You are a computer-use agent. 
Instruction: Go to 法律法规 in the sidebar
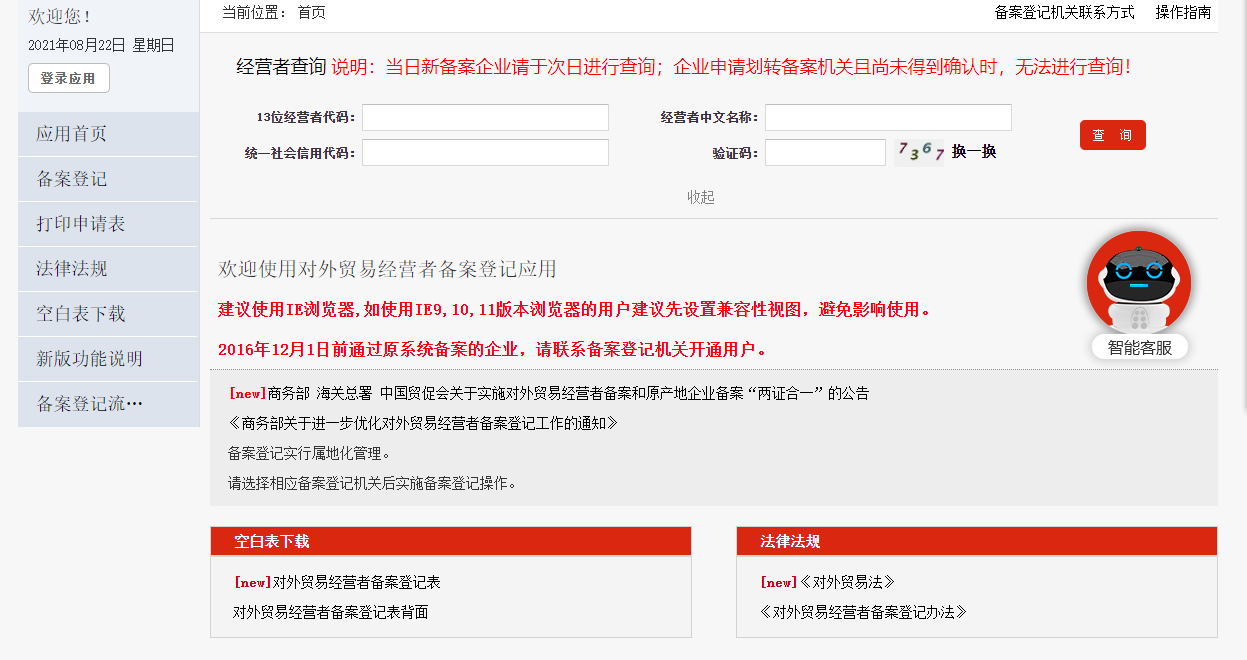pyautogui.click(x=71, y=269)
